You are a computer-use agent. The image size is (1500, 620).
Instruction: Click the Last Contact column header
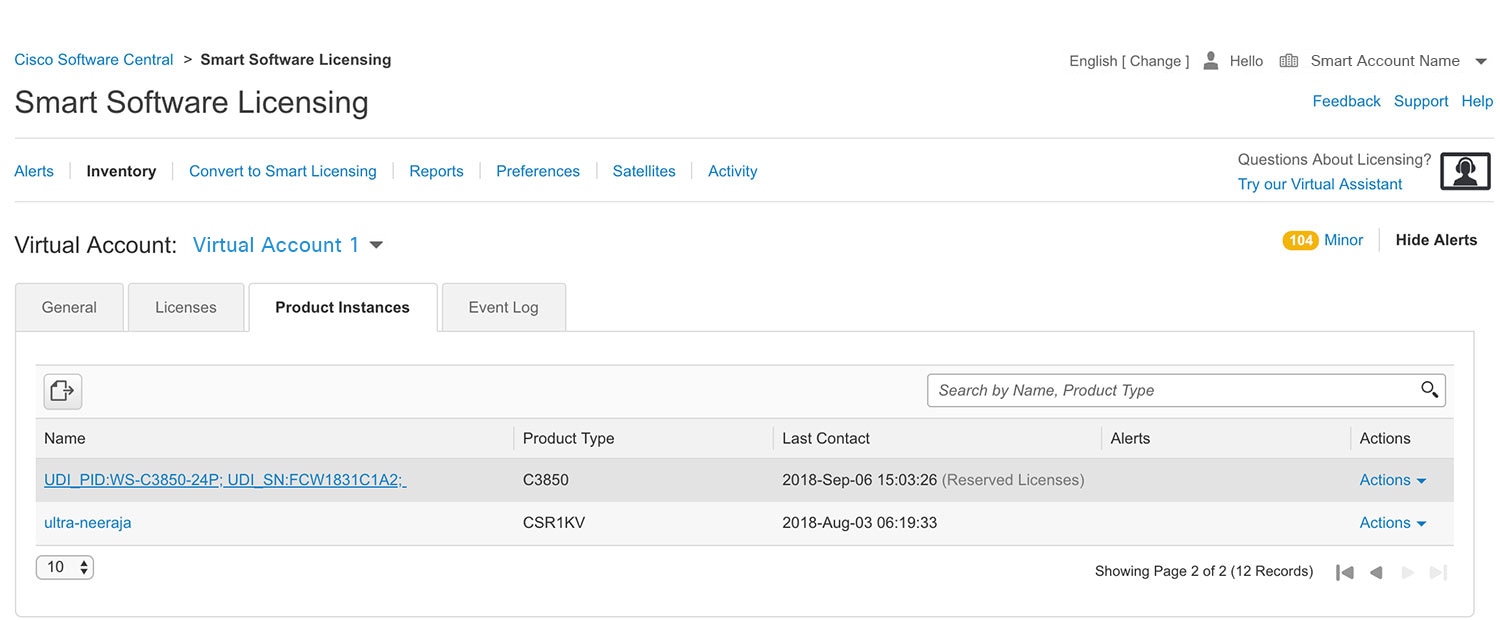(x=826, y=438)
